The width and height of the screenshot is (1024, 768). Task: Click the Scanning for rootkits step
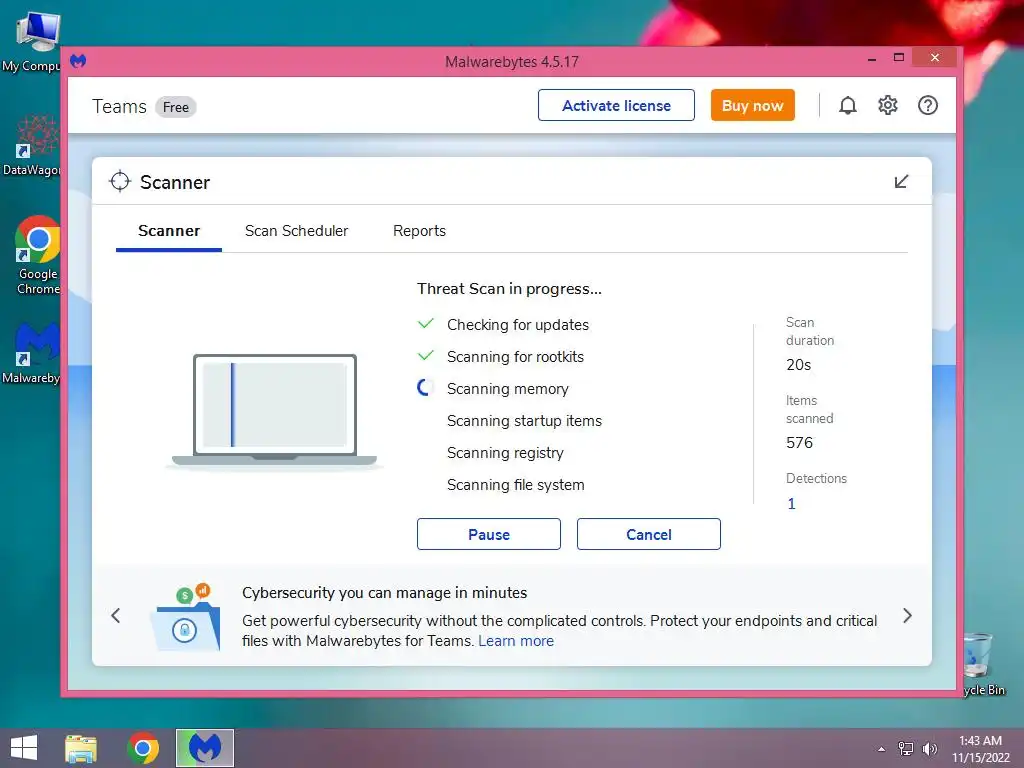[515, 357]
